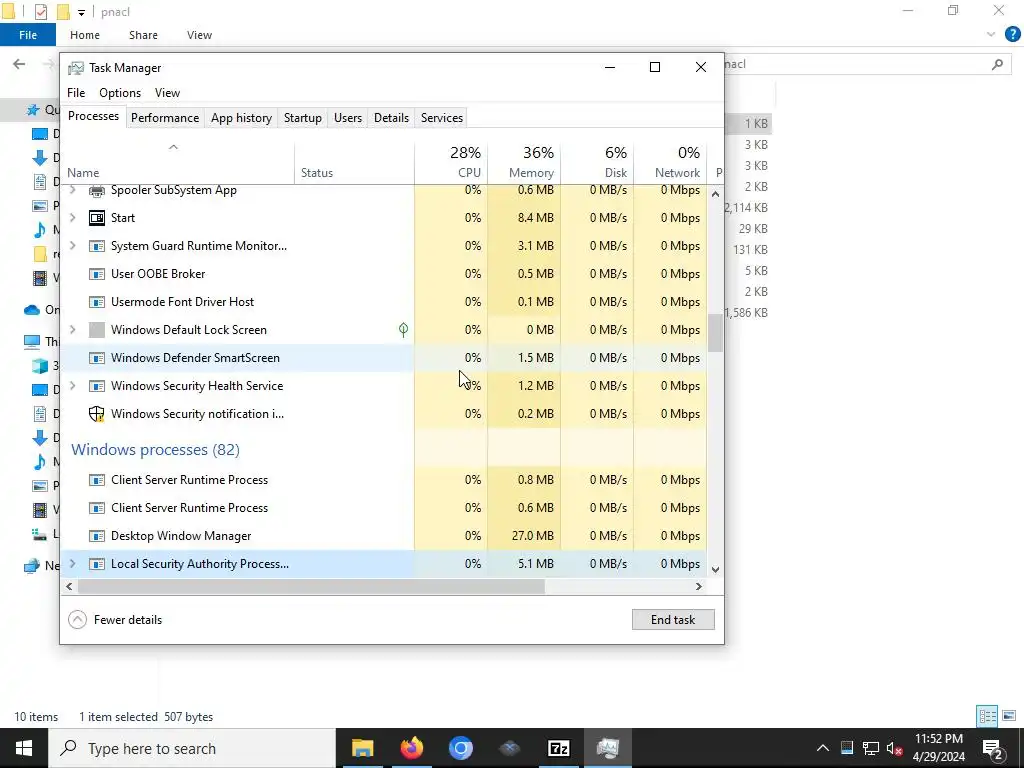This screenshot has height=768, width=1024.
Task: Click the File Explorer help question mark icon
Action: (1012, 35)
